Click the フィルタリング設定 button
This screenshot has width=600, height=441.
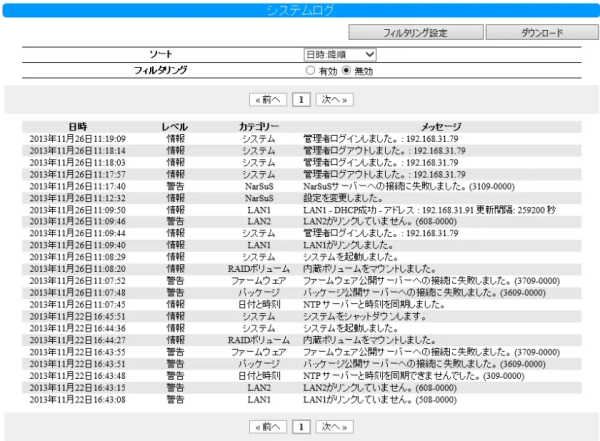coord(415,32)
